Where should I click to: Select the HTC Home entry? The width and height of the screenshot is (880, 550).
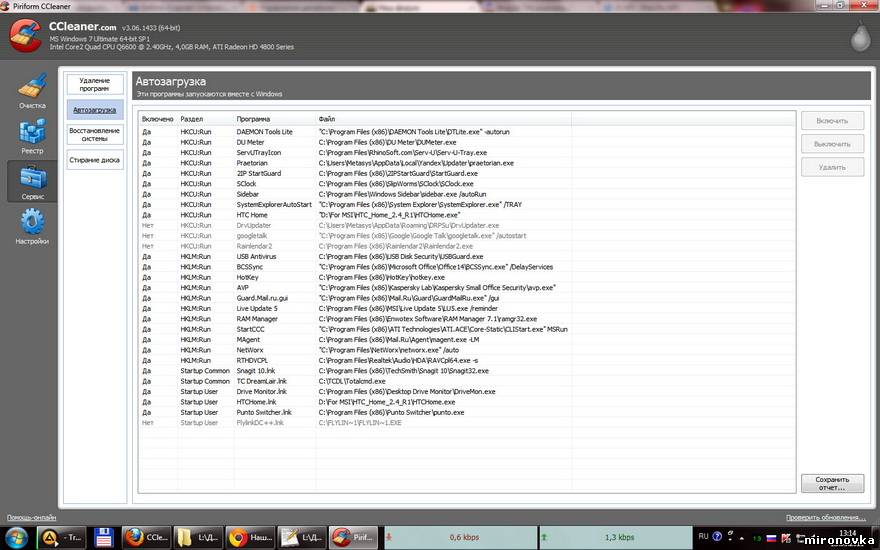coord(466,215)
